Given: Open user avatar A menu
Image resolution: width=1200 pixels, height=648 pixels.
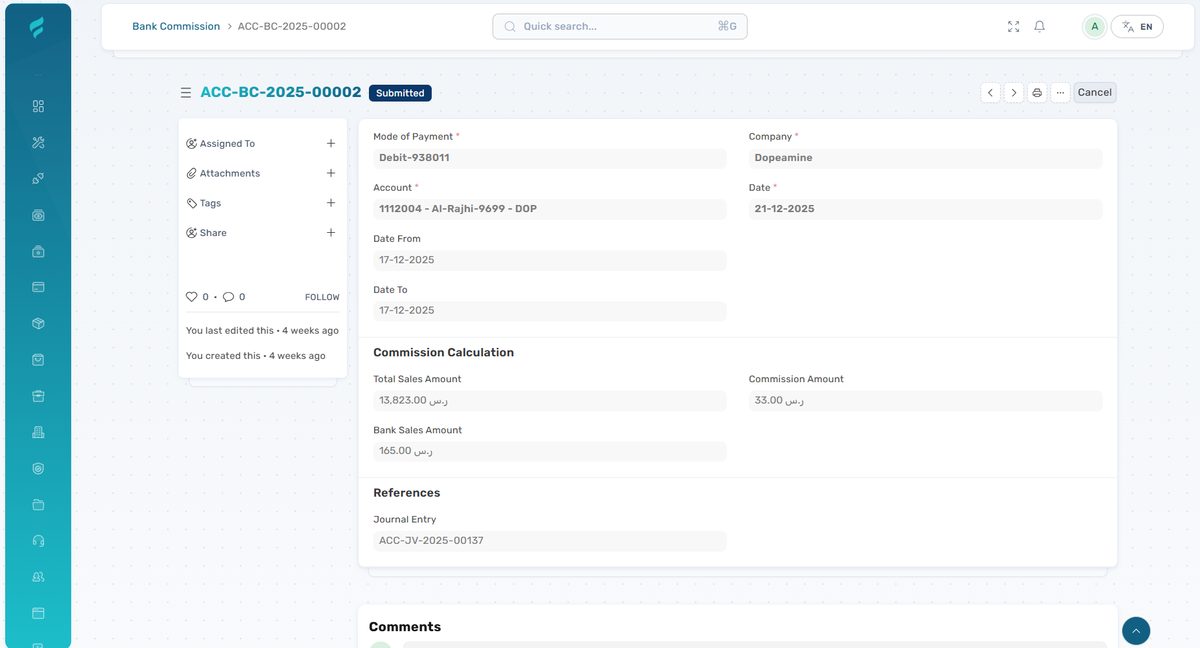Looking at the screenshot, I should click(x=1095, y=27).
